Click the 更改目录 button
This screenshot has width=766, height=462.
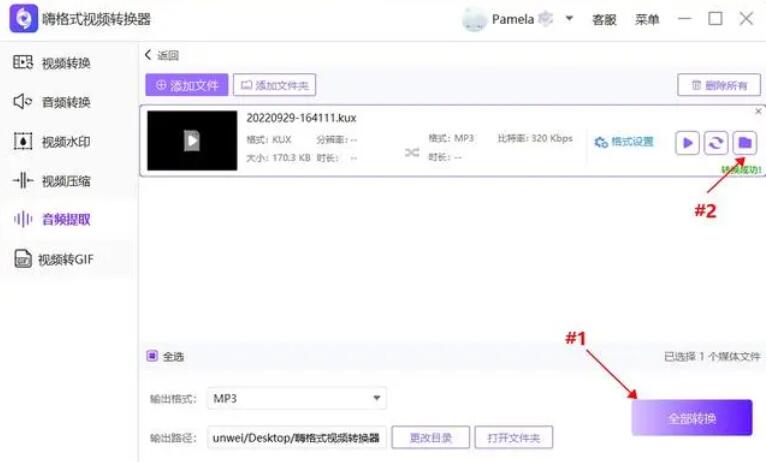pyautogui.click(x=430, y=438)
